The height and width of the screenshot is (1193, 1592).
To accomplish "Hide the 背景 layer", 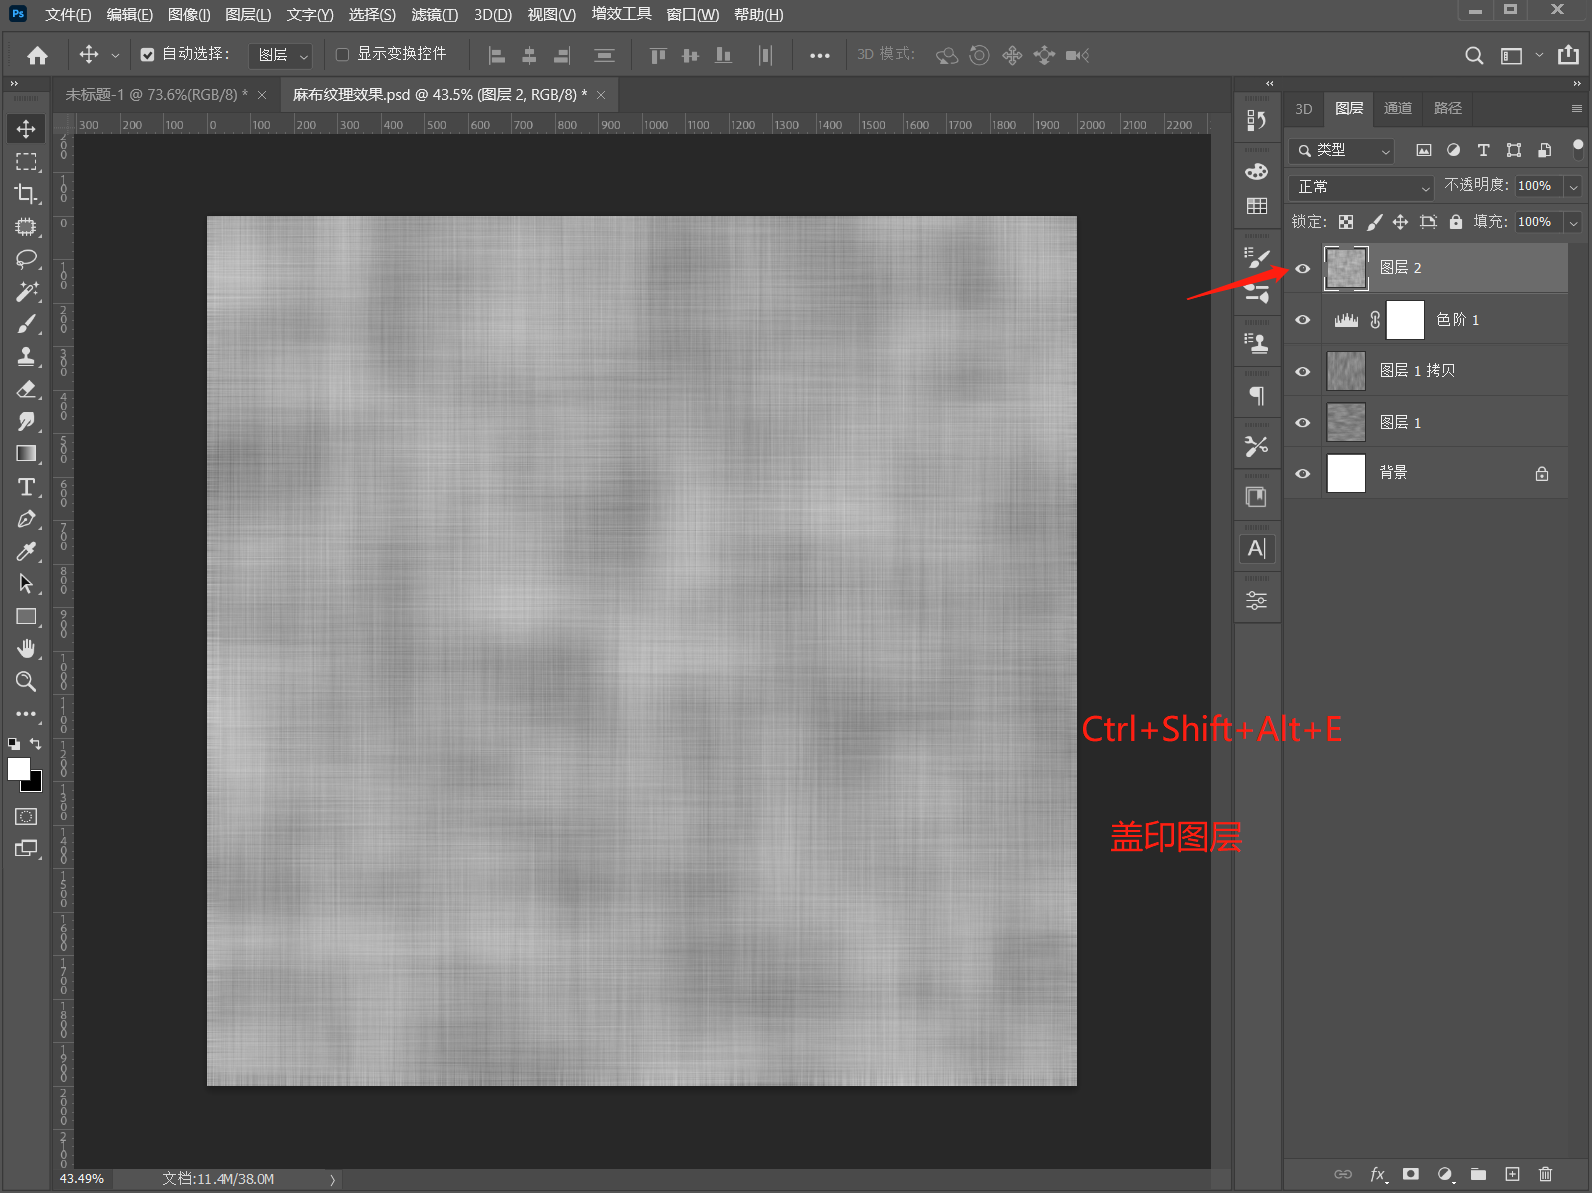I will [x=1302, y=473].
